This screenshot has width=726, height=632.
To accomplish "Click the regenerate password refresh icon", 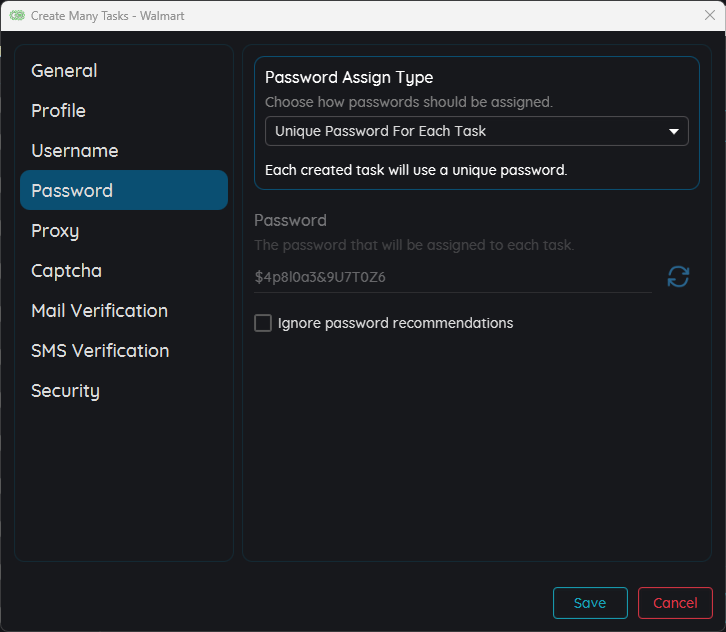I will (678, 277).
